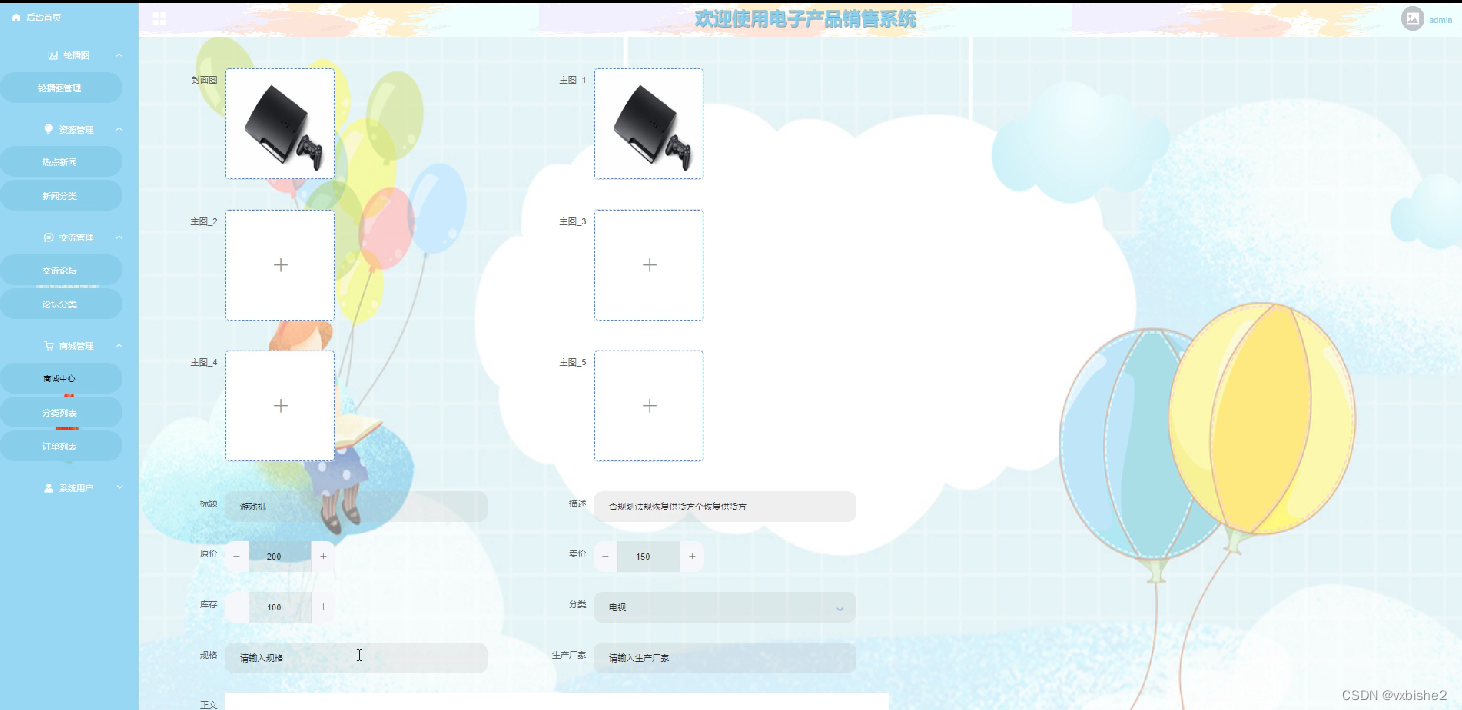Screen dimensions: 1462x710
Task: Click the 生产厂家 input field
Action: point(725,658)
